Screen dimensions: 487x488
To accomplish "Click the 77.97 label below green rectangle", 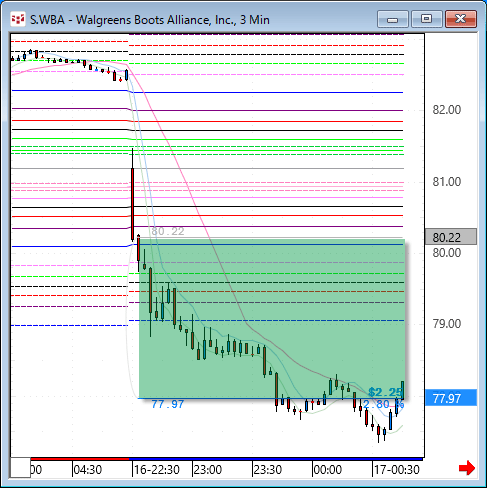I will (x=168, y=404).
